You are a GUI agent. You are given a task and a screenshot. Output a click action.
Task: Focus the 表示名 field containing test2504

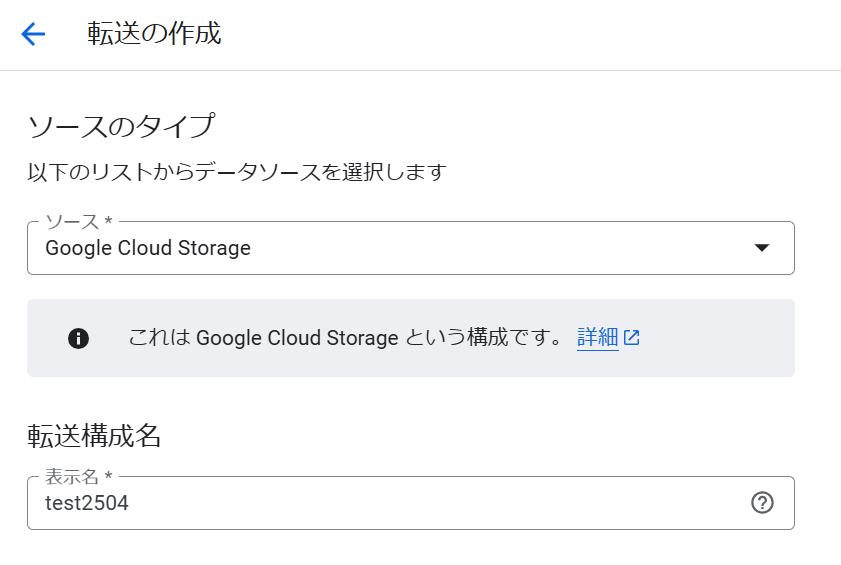411,503
